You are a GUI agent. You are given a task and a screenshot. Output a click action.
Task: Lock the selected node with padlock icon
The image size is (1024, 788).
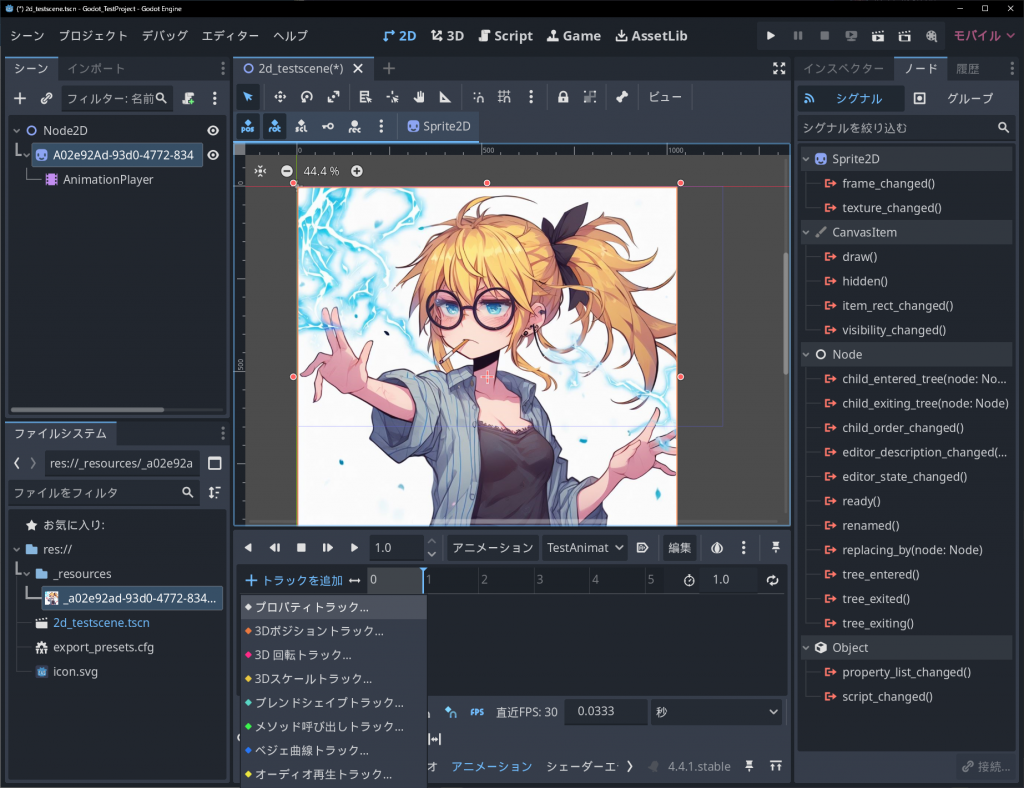[x=563, y=97]
